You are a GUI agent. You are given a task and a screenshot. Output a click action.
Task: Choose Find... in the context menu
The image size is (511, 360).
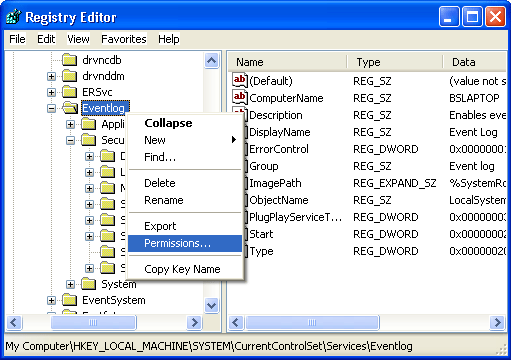click(x=185, y=157)
